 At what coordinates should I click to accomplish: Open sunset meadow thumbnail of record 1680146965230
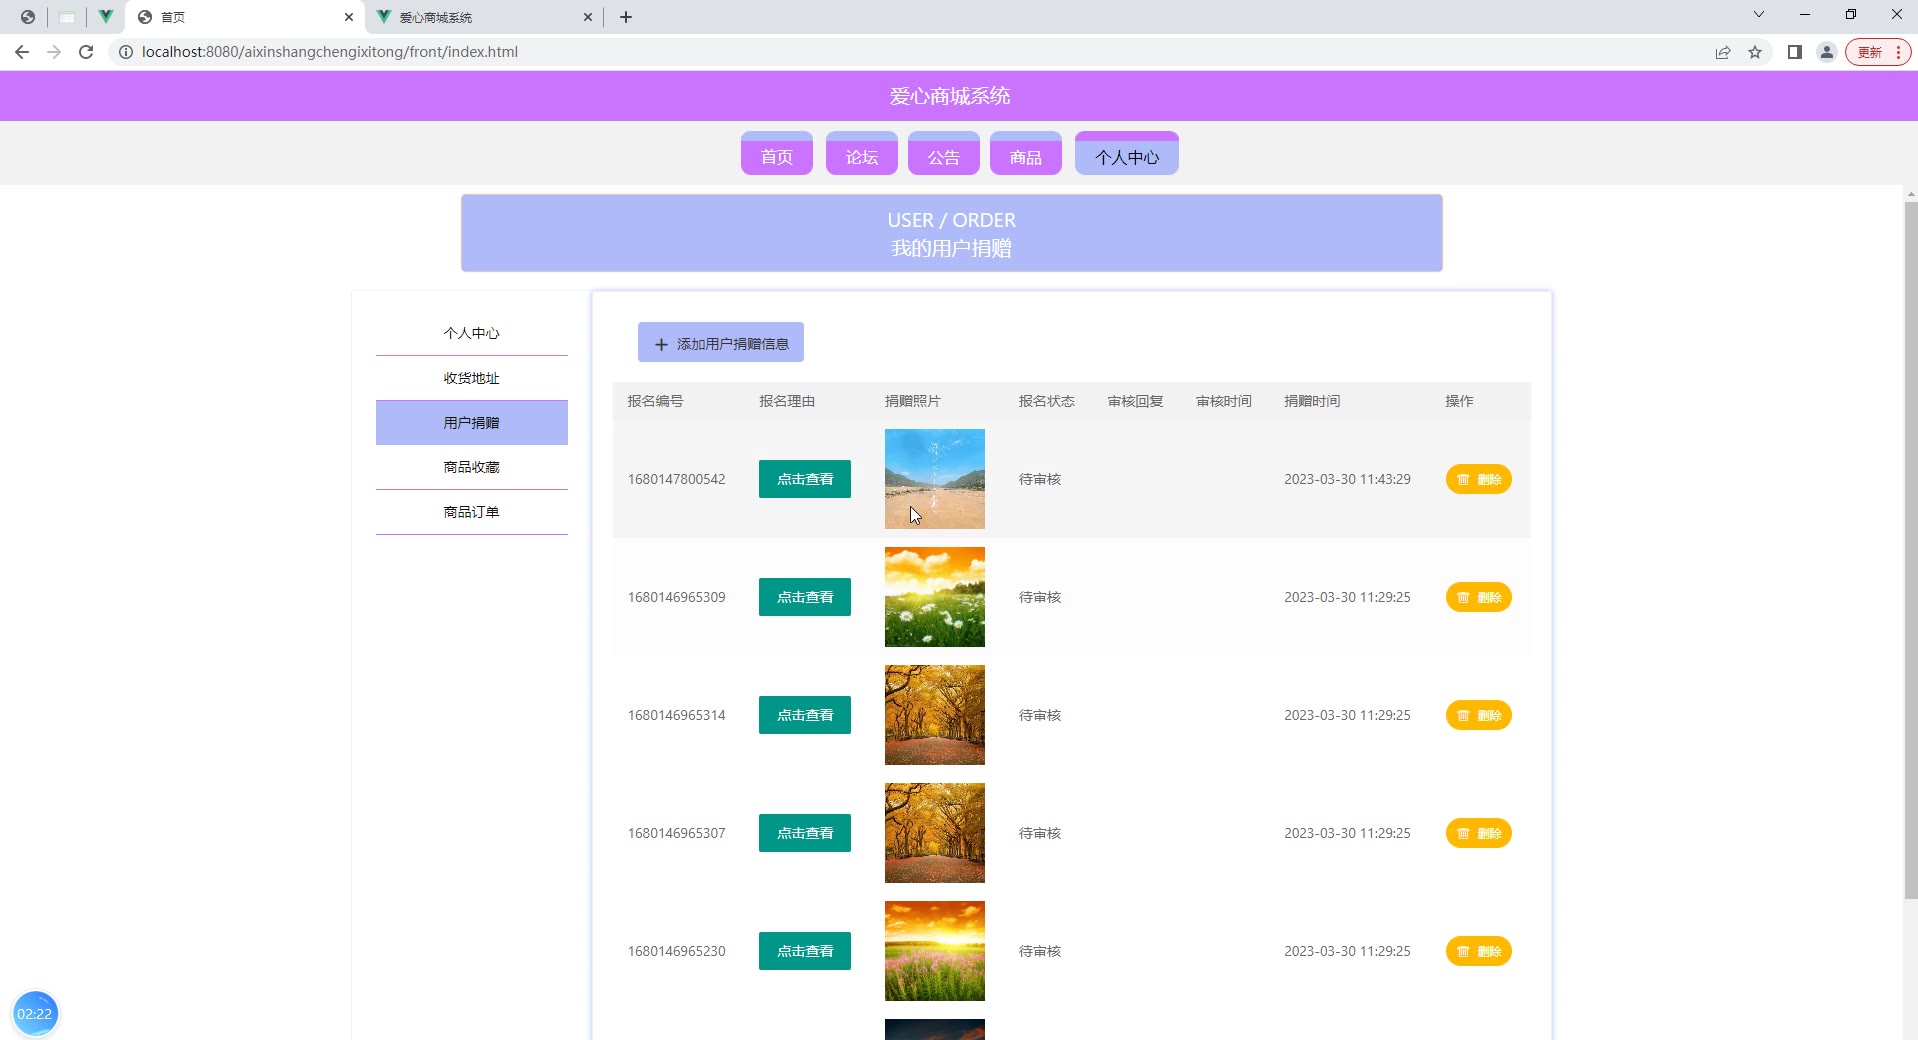935,951
